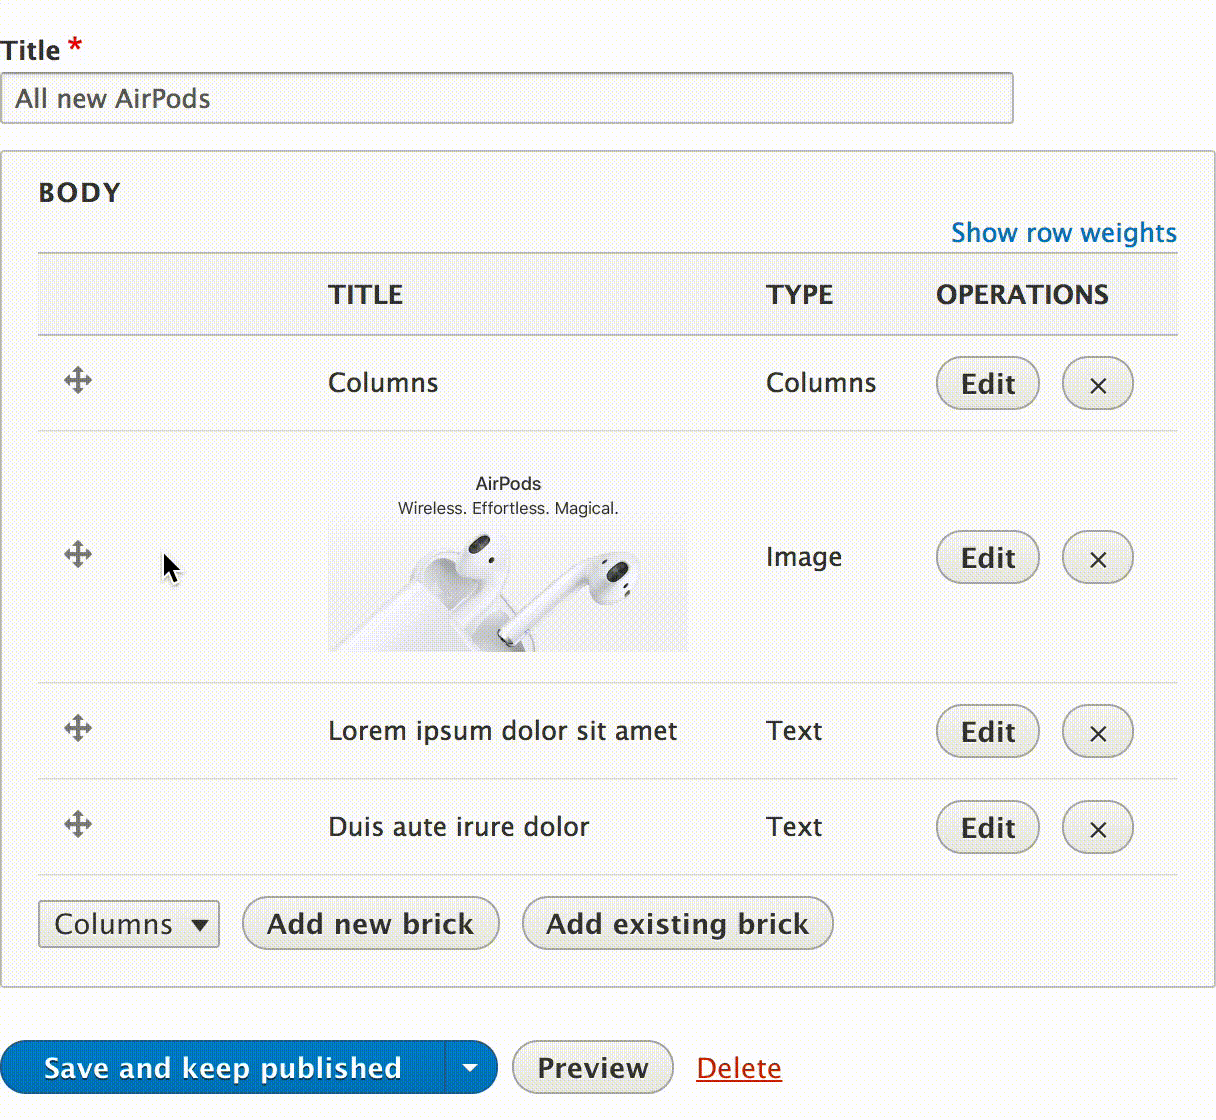Click drag handle for Duis aute row

point(78,824)
